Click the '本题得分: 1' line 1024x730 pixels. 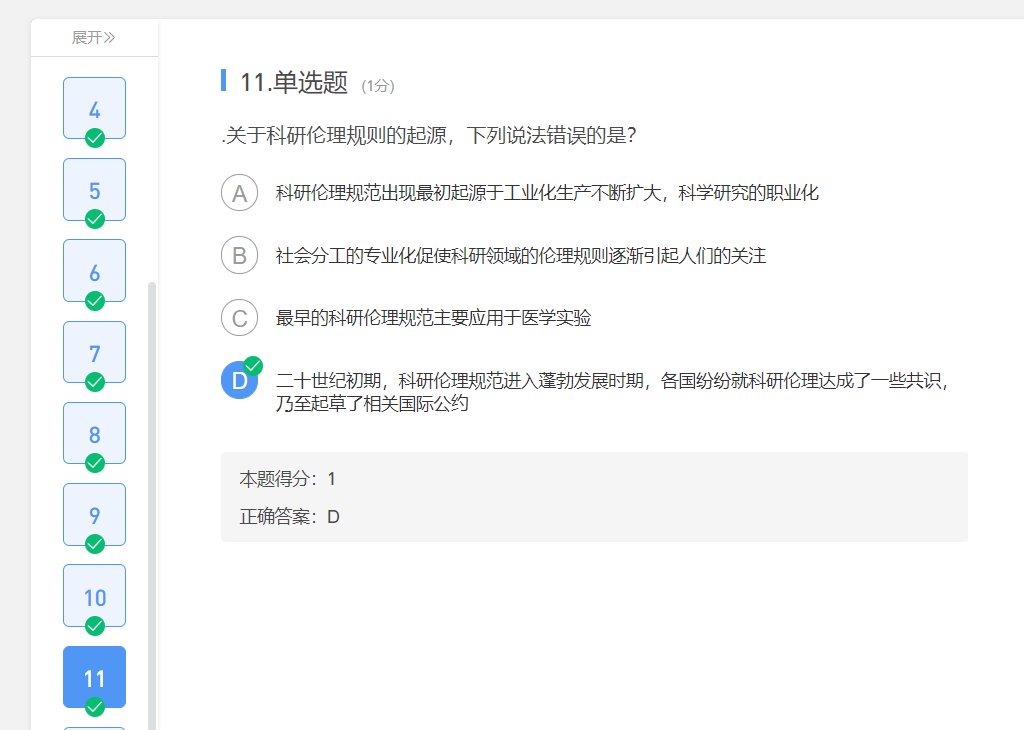coord(288,479)
